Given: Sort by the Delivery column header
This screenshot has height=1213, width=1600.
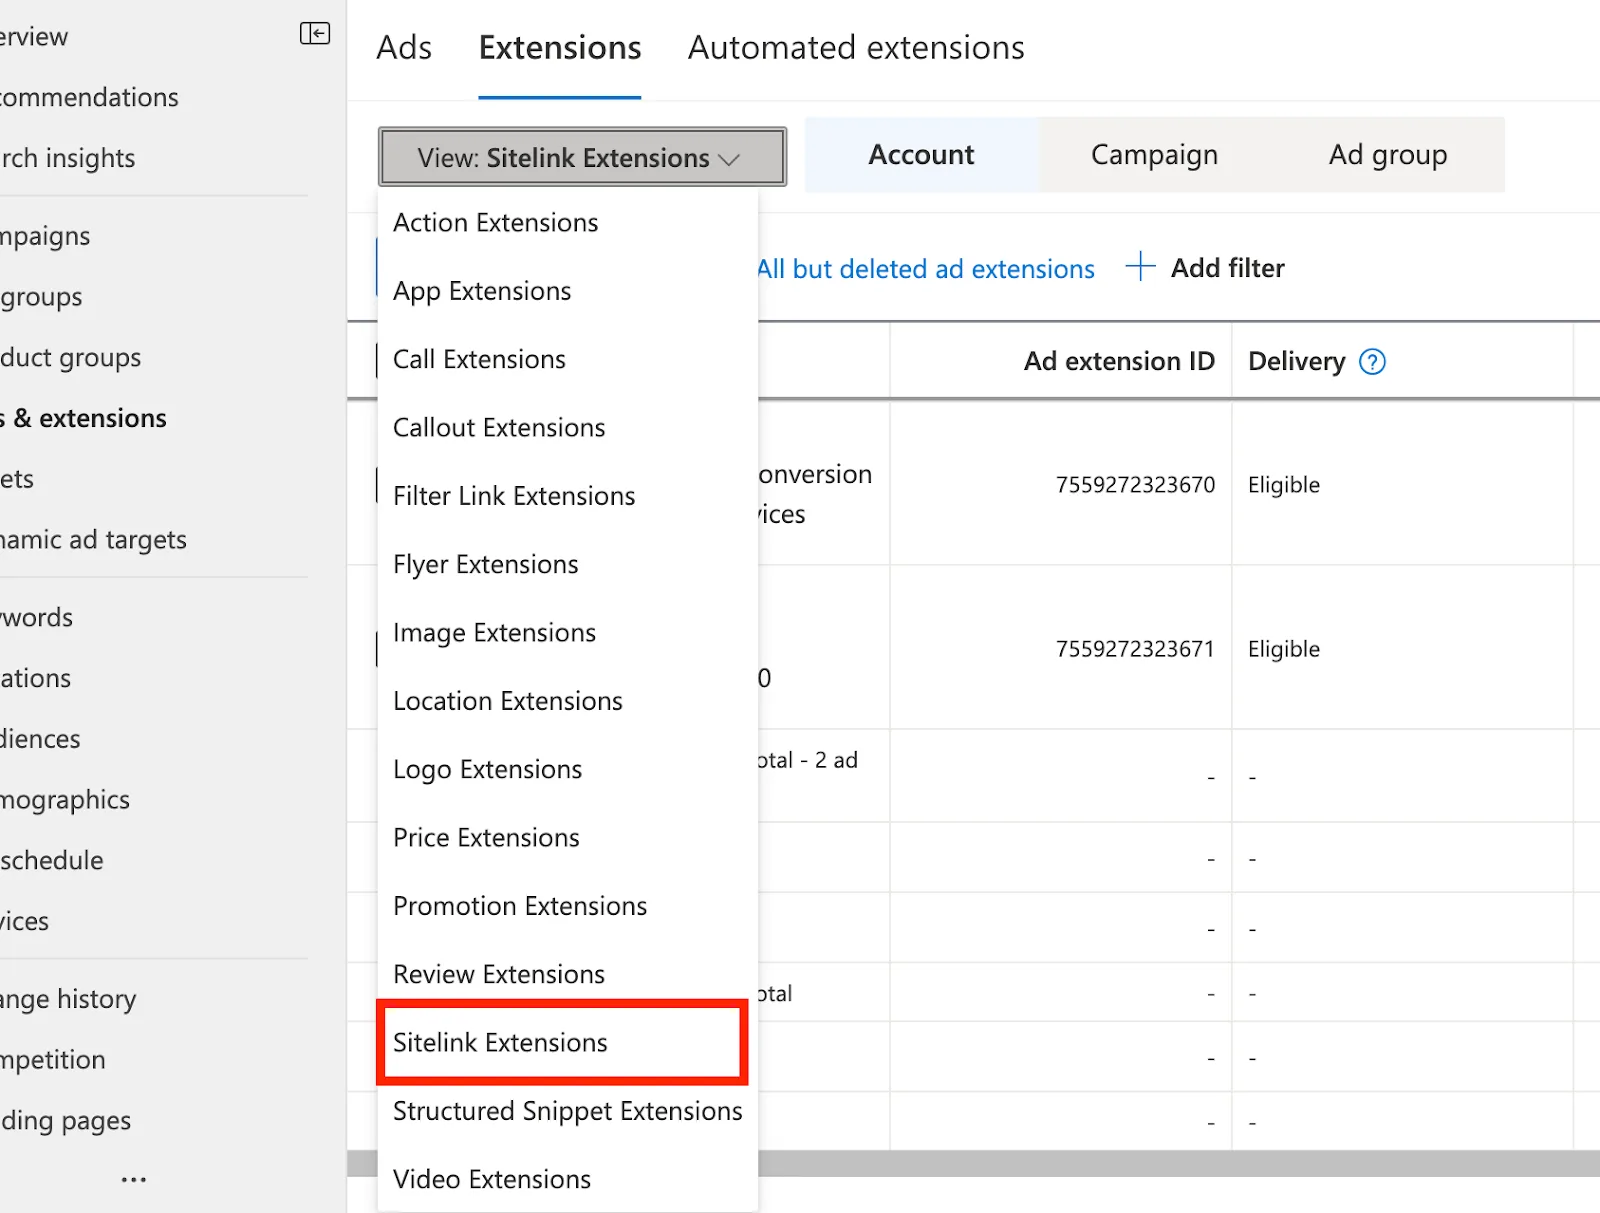Looking at the screenshot, I should point(1296,361).
